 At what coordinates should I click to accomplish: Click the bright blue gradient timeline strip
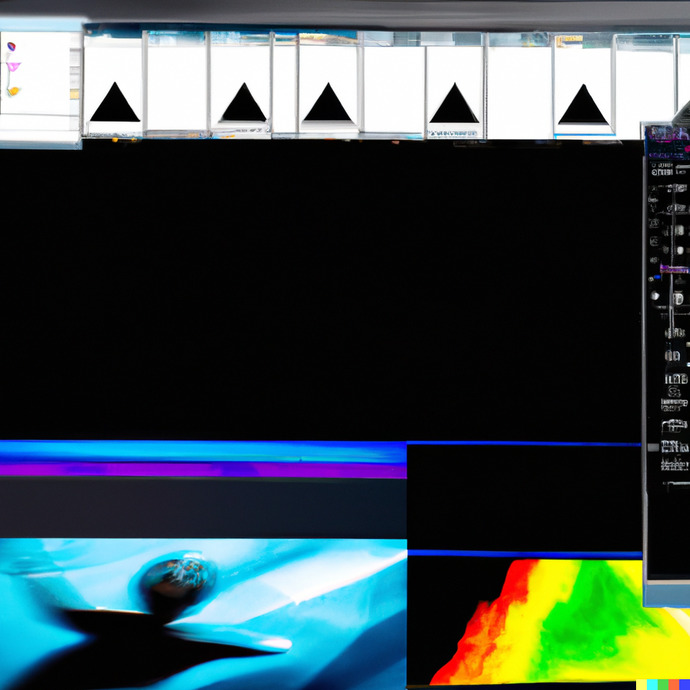tap(203, 452)
